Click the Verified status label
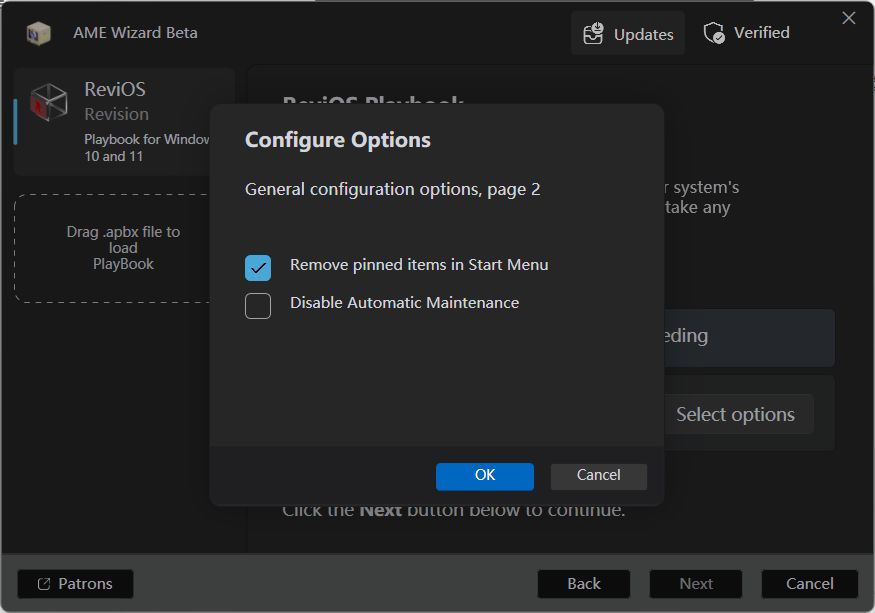Viewport: 875px width, 613px height. (761, 33)
